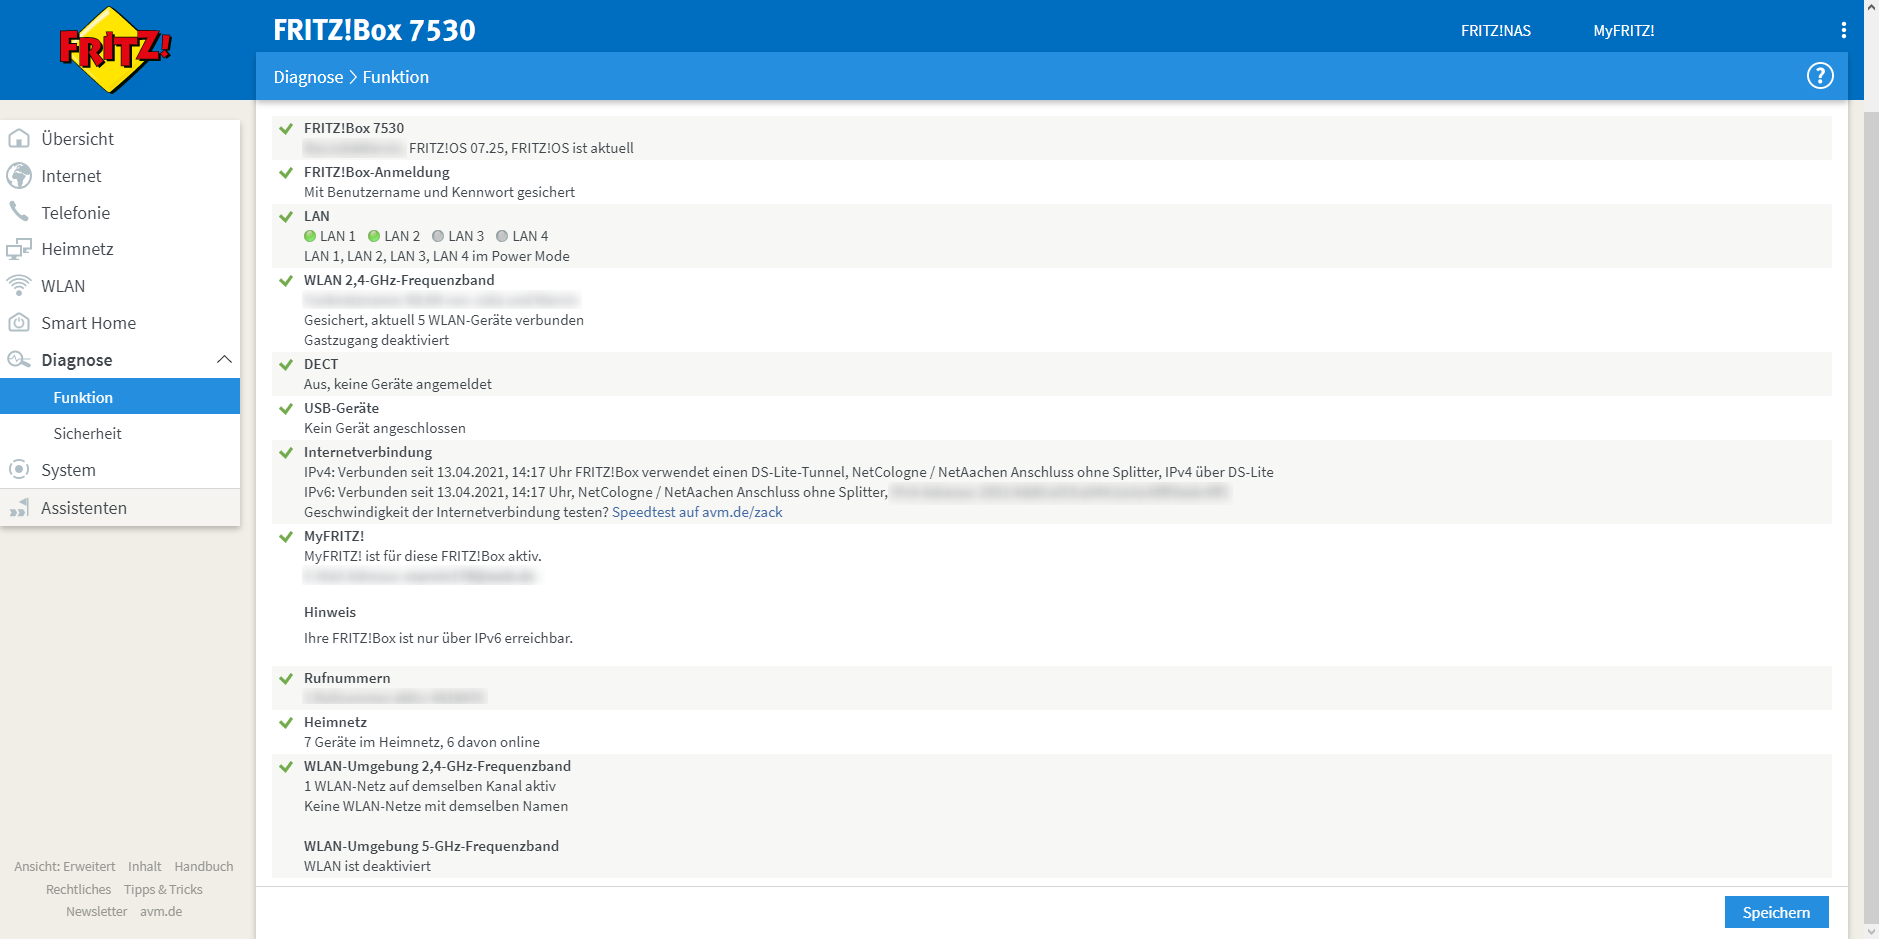
Task: Open the Smart Home menu
Action: [120, 323]
